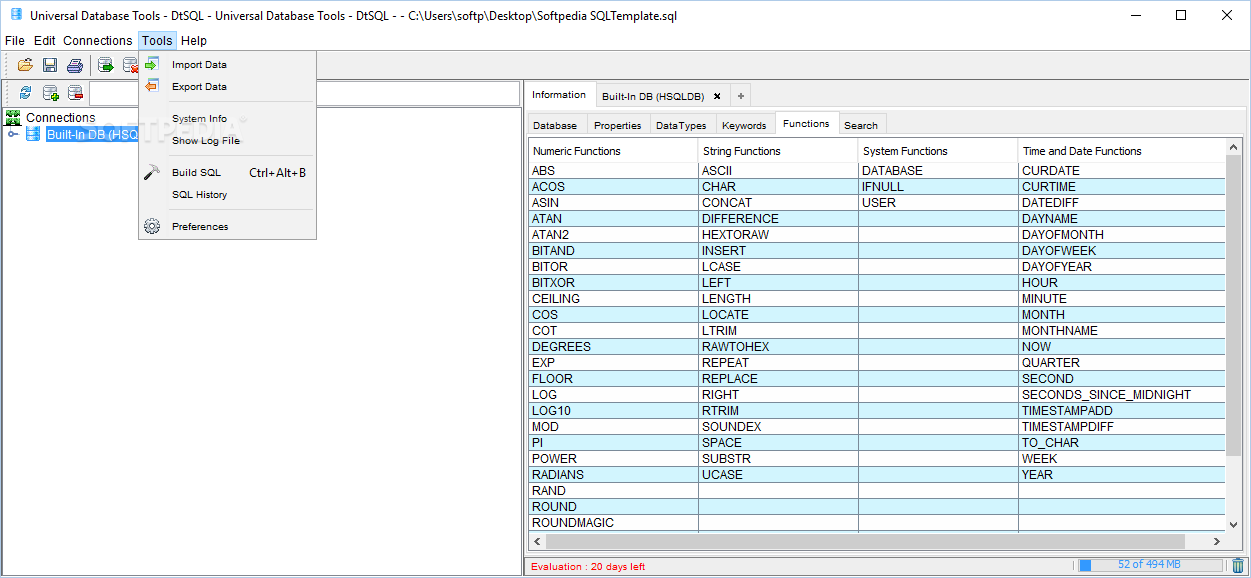
Task: Click the horizontal scrollbar thumb of functions table
Action: tap(864, 541)
